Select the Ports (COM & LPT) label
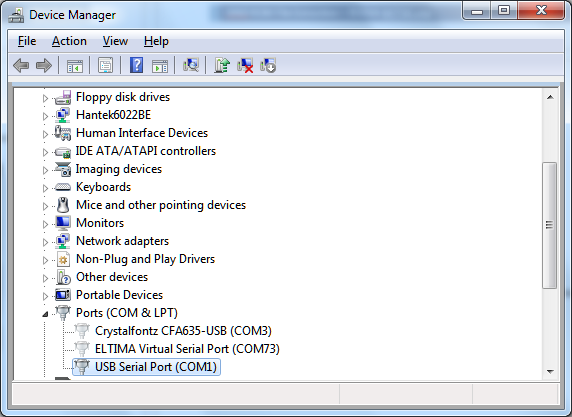The height and width of the screenshot is (417, 572). tap(127, 313)
